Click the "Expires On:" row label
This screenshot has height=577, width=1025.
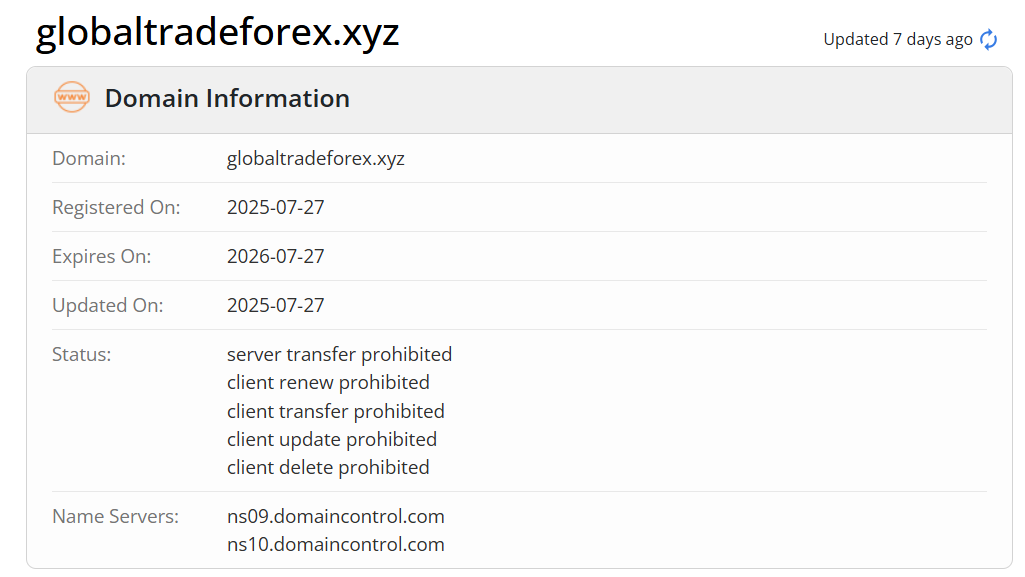pyautogui.click(x=101, y=256)
